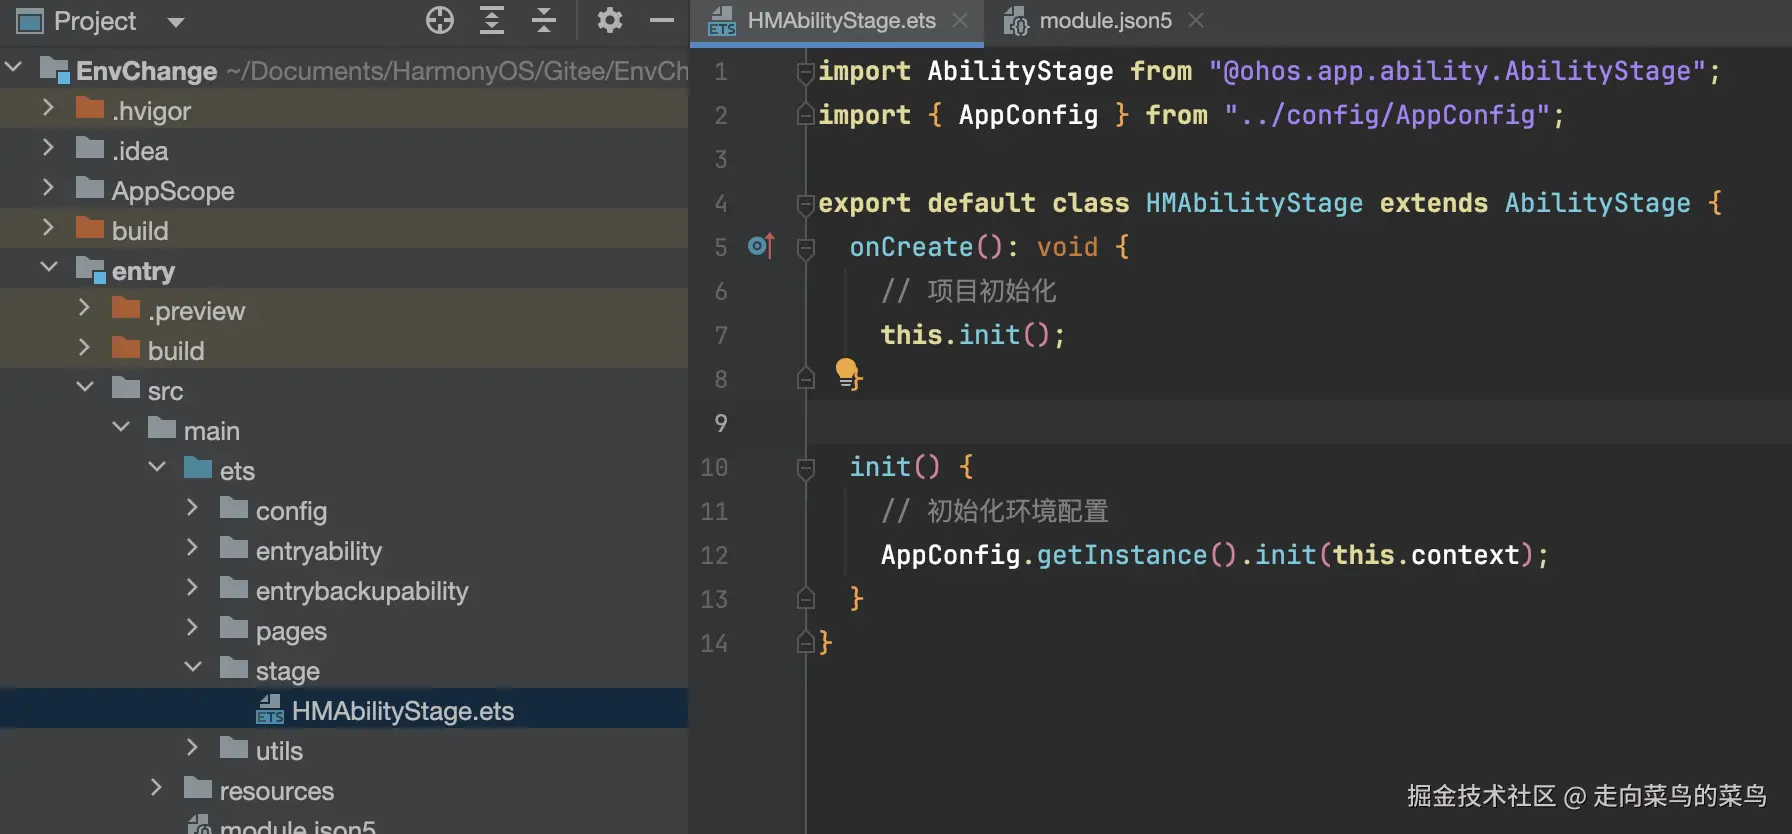Click line number 9 in the gutter
This screenshot has height=834, width=1792.
pos(720,424)
